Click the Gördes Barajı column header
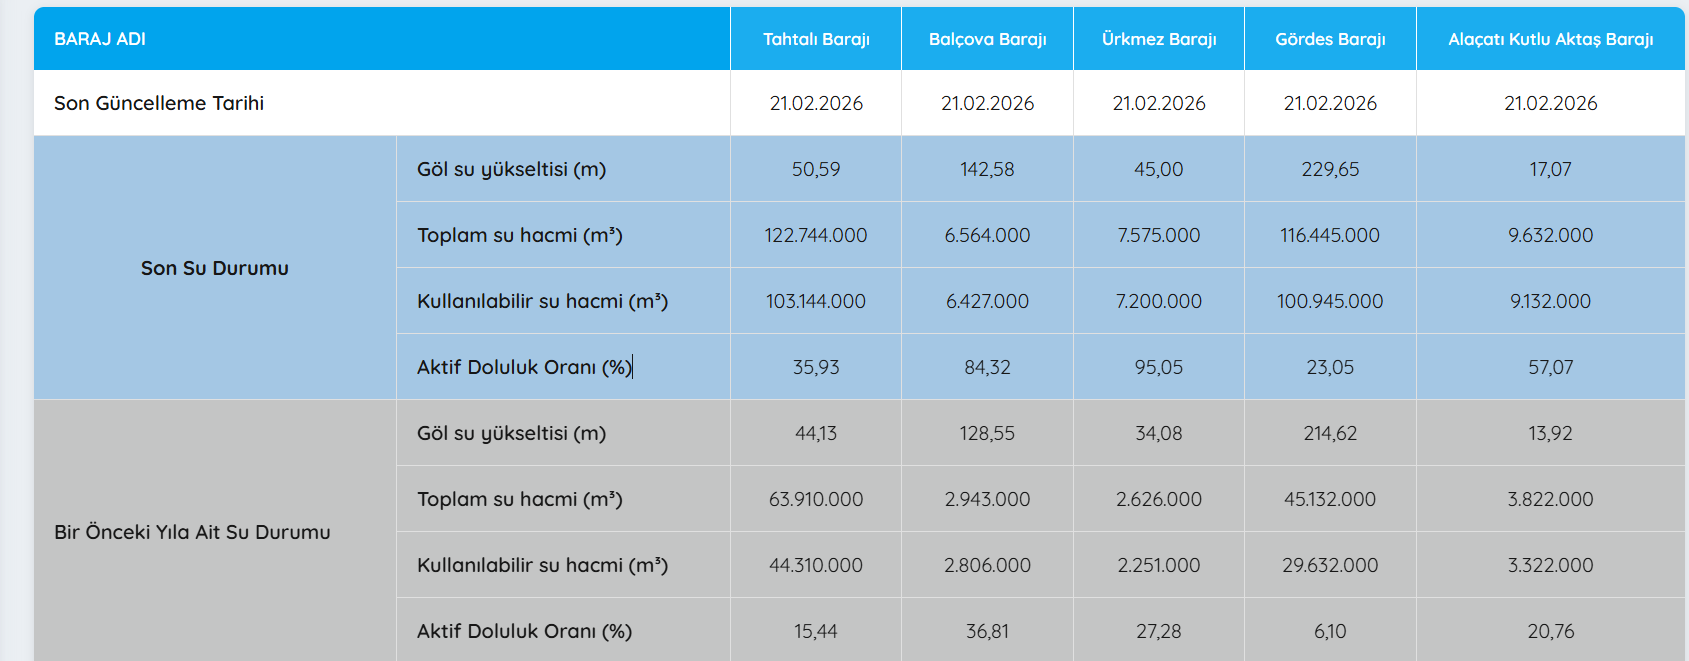The width and height of the screenshot is (1689, 661). click(x=1330, y=39)
